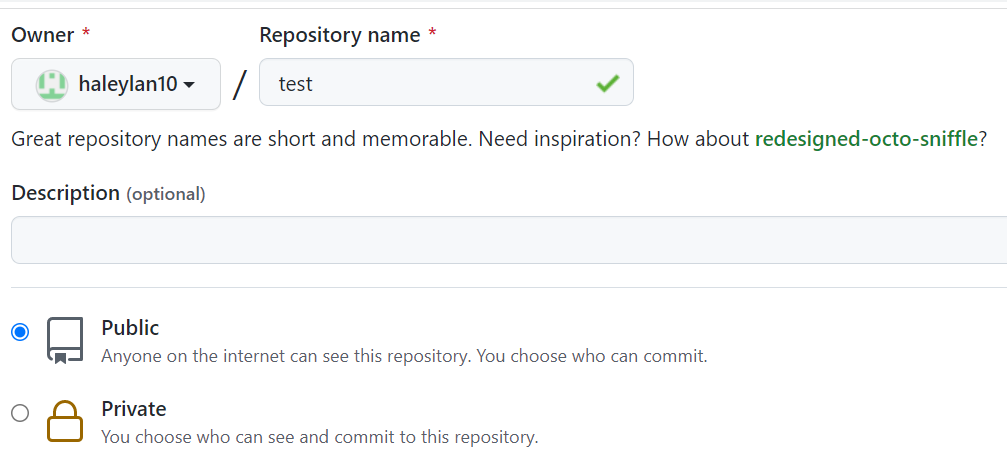Choose Public by clicking its label text
The image size is (1007, 473).
(x=130, y=328)
